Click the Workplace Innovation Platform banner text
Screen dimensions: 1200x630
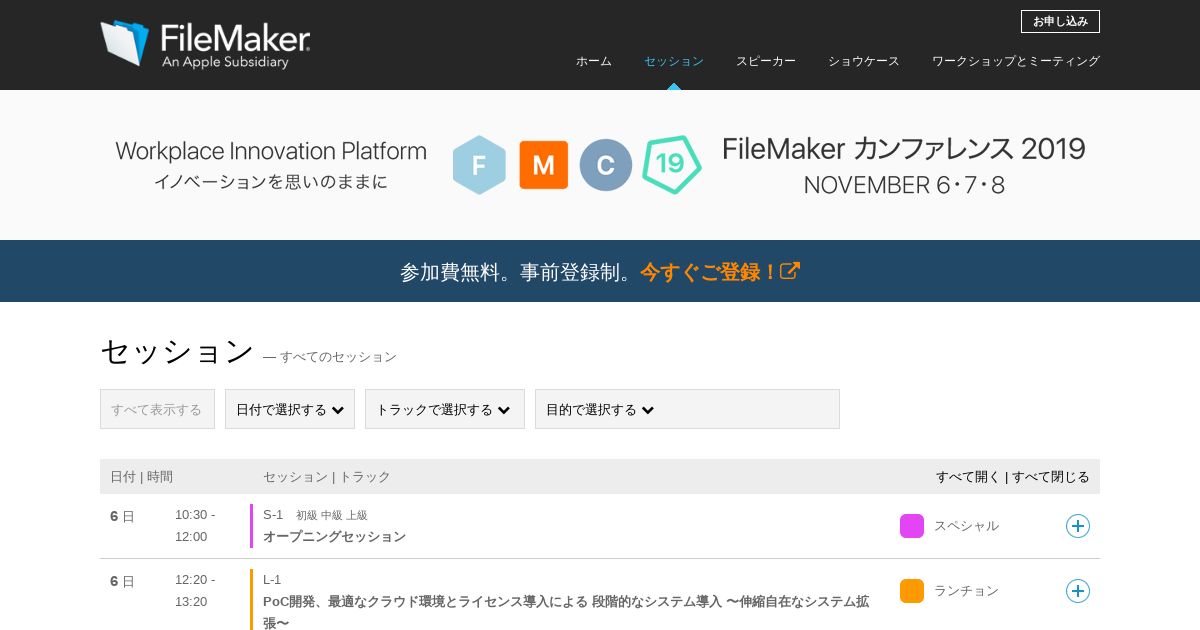tap(271, 151)
